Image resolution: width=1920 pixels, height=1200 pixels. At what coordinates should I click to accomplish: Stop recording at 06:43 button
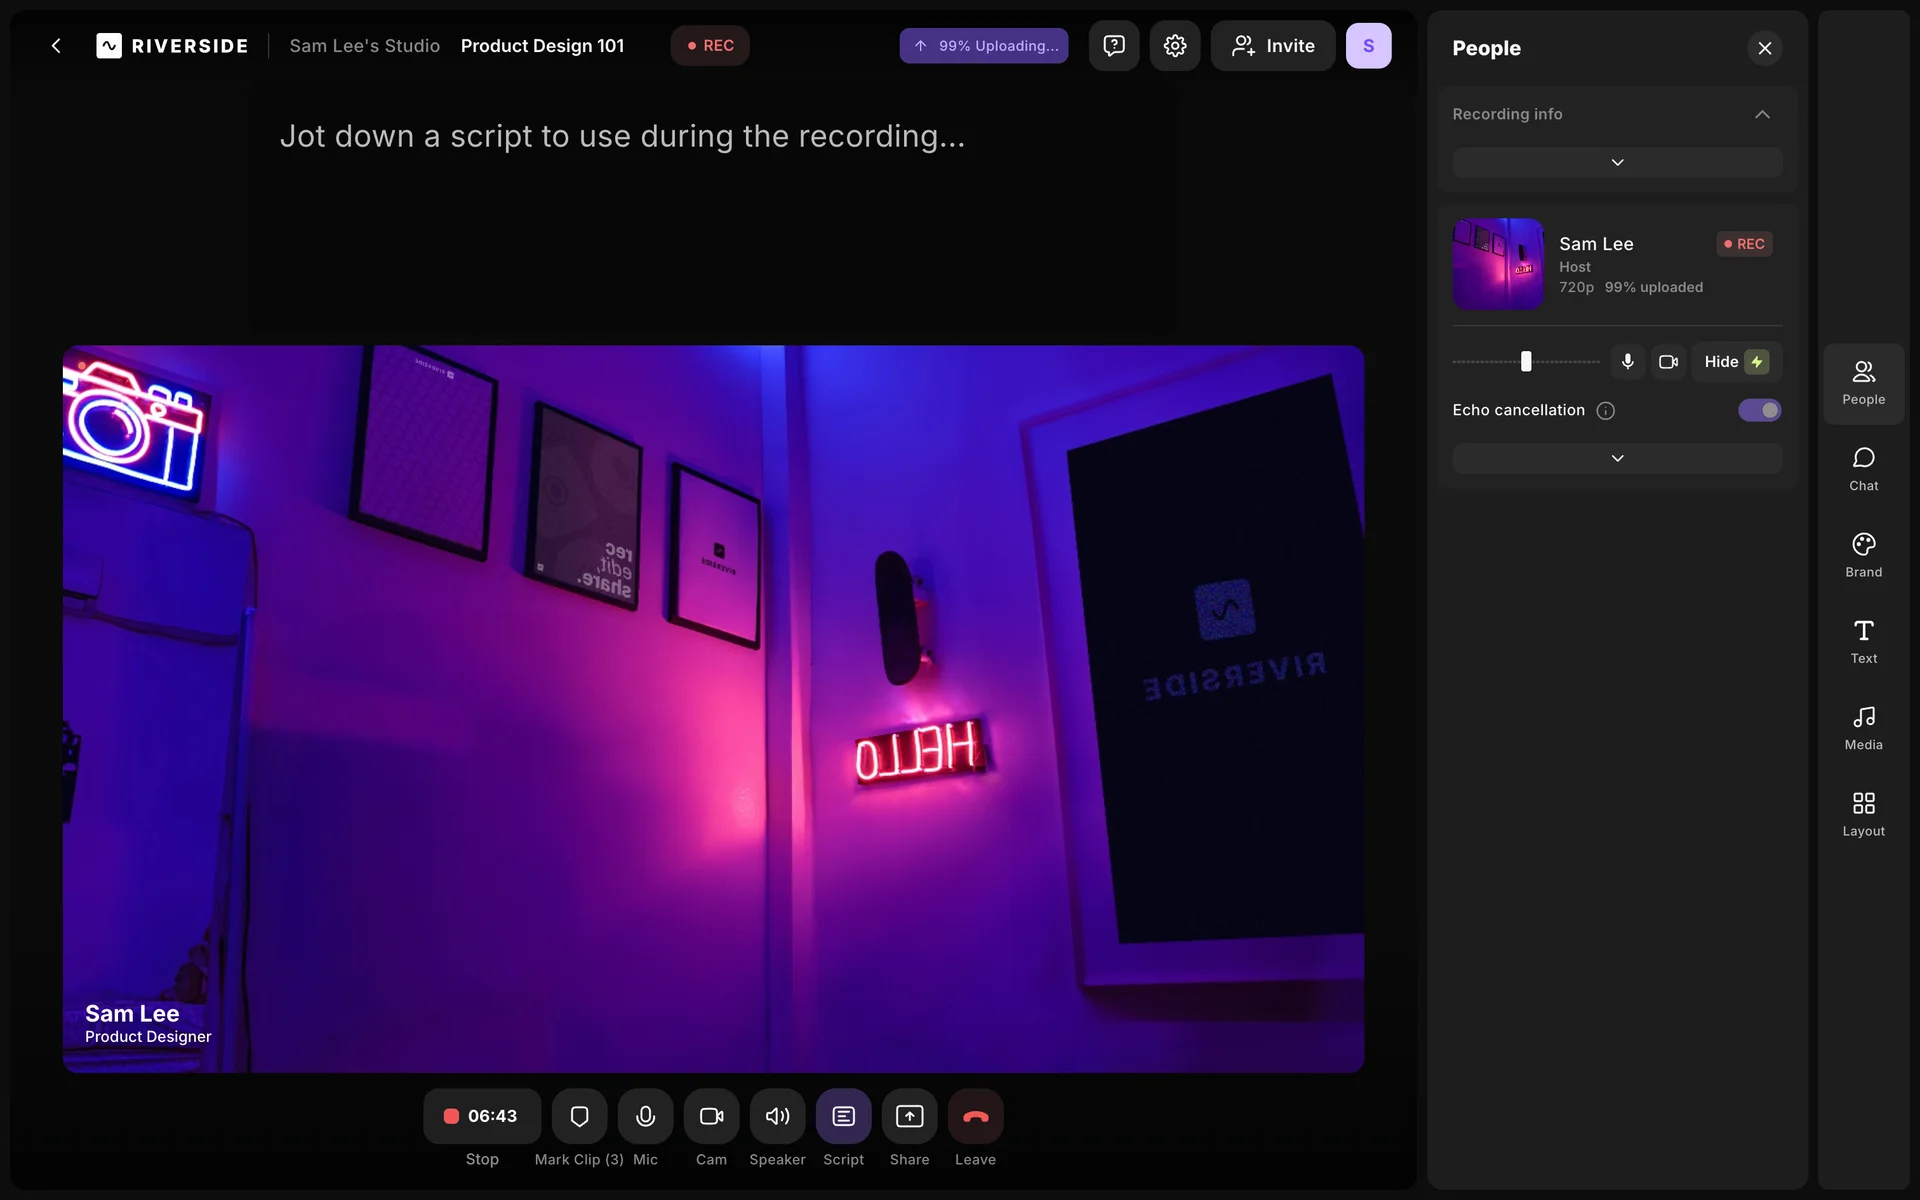(x=482, y=1116)
